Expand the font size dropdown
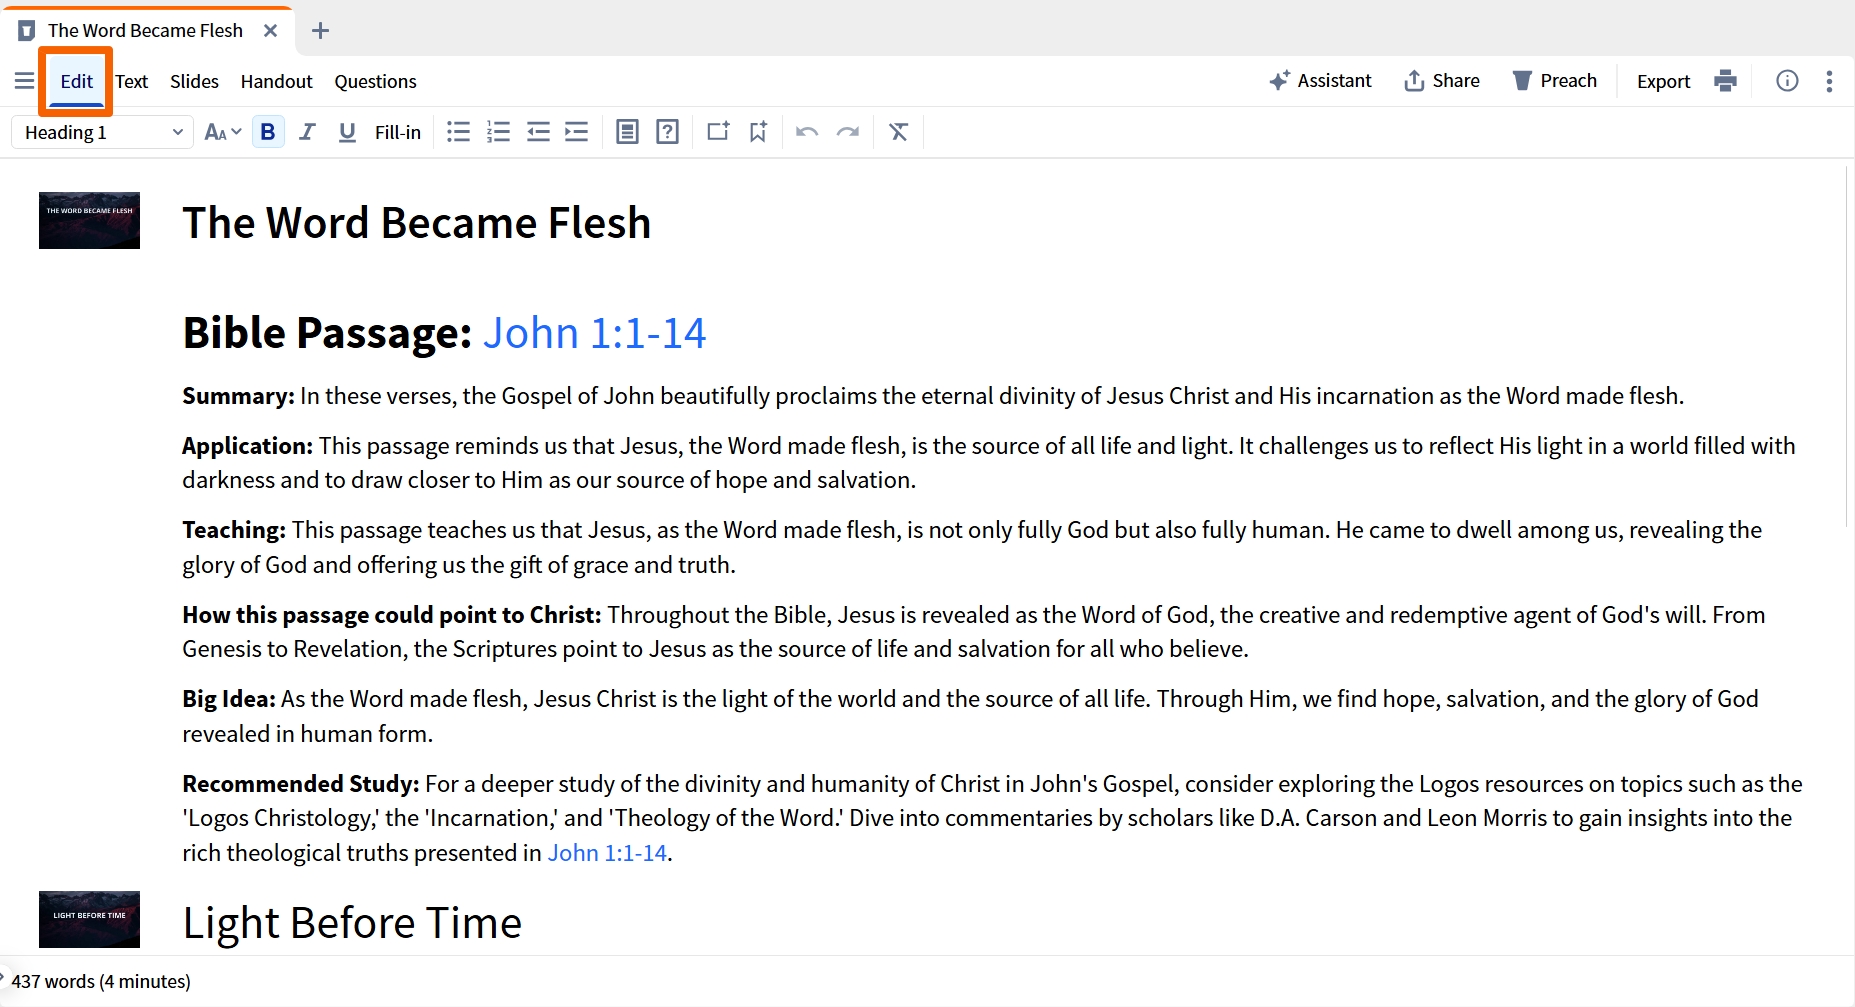 click(x=223, y=132)
